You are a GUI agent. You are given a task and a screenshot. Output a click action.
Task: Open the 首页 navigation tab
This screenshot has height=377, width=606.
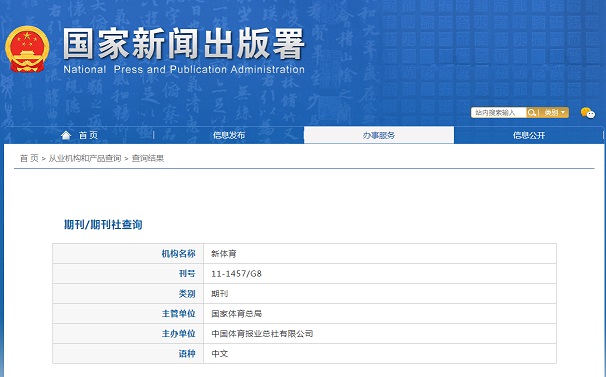pyautogui.click(x=89, y=135)
